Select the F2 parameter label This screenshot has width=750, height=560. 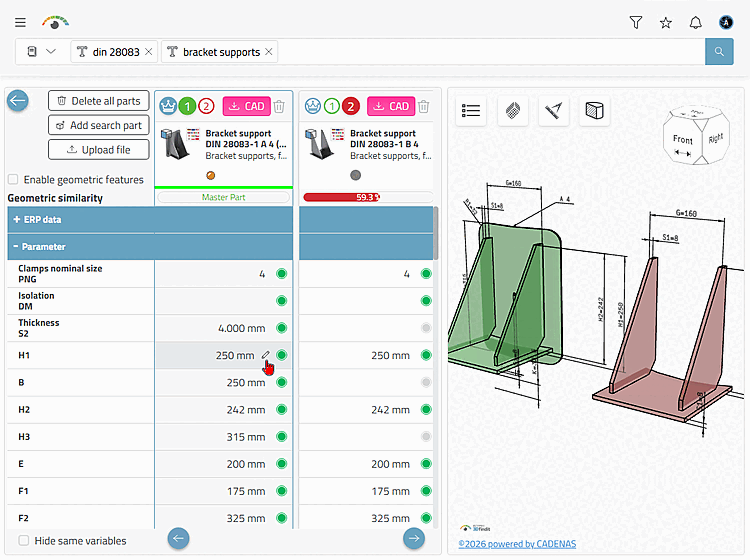[23, 518]
